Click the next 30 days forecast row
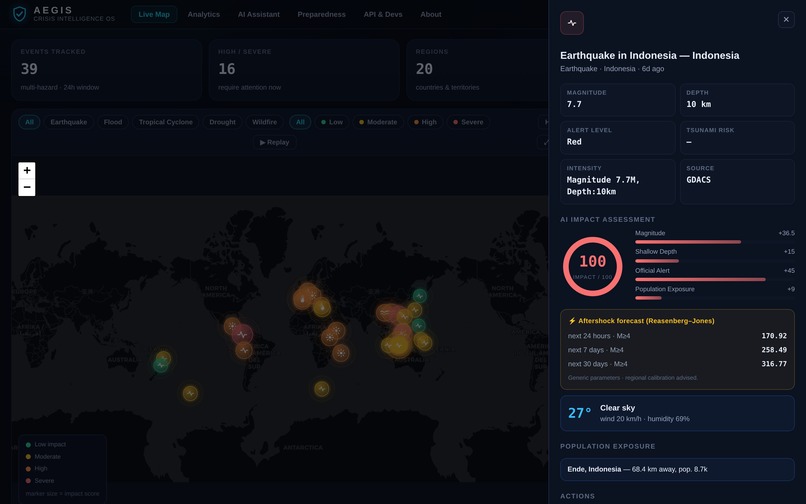This screenshot has height=504, width=806. pos(677,364)
